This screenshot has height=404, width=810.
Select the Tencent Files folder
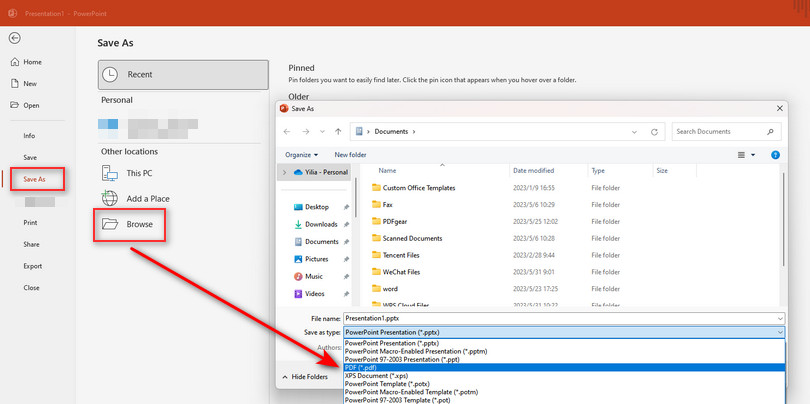396,255
